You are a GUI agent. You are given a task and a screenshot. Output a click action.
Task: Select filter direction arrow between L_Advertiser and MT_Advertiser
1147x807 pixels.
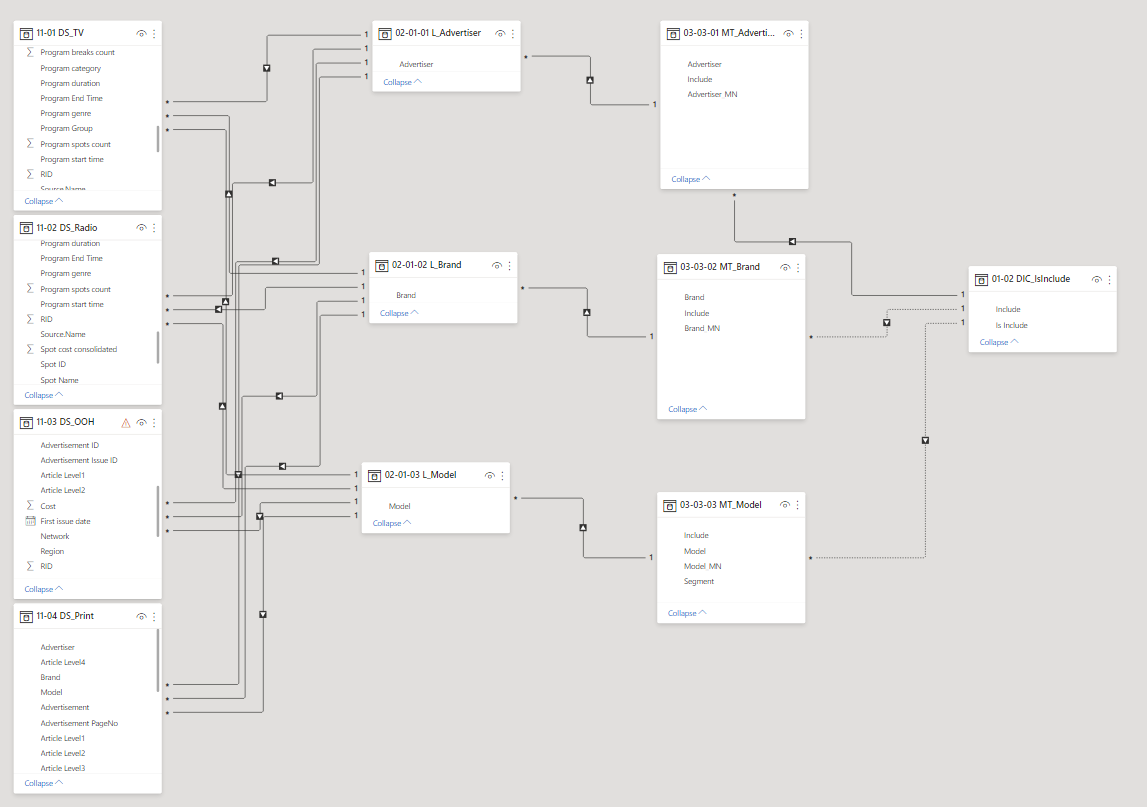coord(590,80)
